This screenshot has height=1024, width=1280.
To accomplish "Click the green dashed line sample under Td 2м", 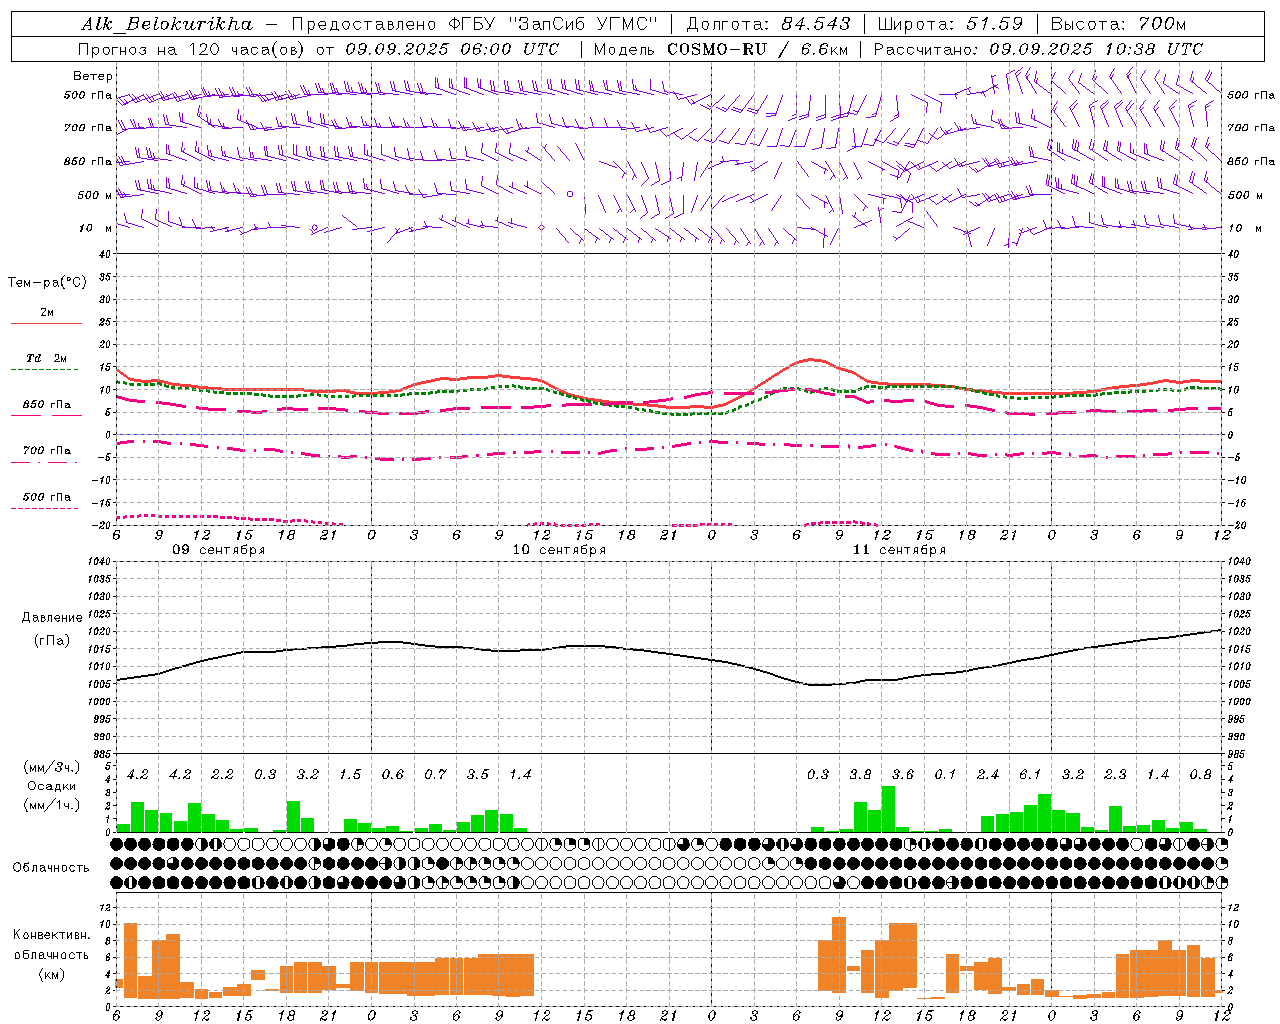I will click(45, 370).
